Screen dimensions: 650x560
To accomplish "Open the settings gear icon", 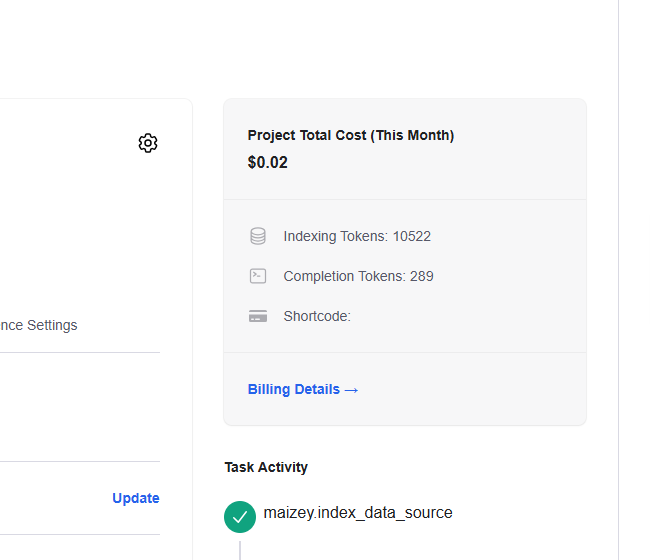I will pos(148,143).
